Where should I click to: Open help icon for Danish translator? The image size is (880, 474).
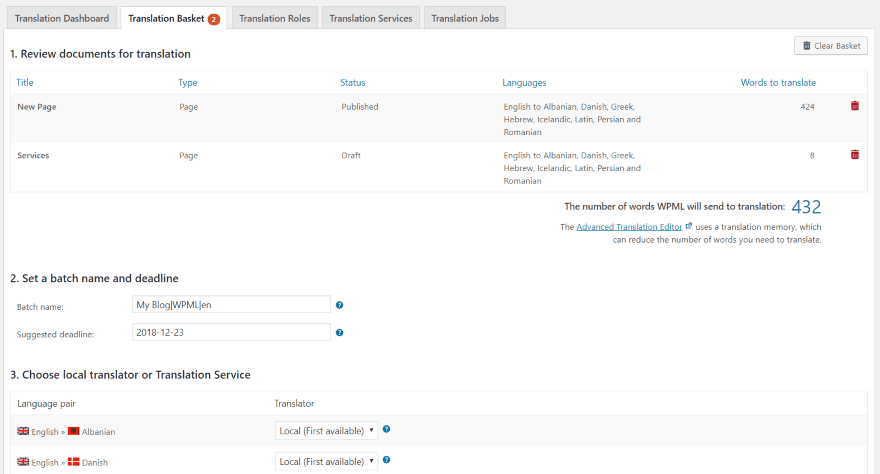coord(386,461)
